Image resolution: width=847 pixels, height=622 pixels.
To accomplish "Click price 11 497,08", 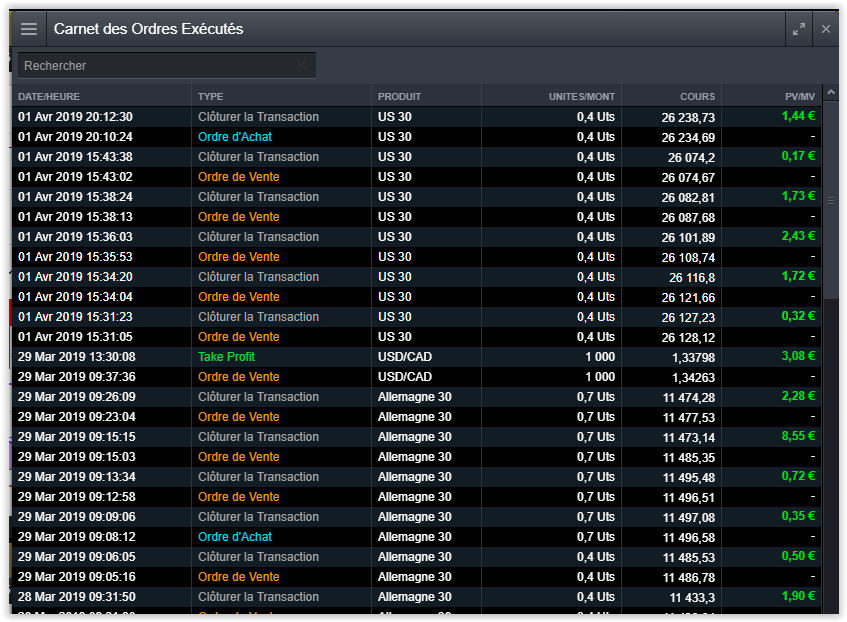I will pyautogui.click(x=689, y=518).
